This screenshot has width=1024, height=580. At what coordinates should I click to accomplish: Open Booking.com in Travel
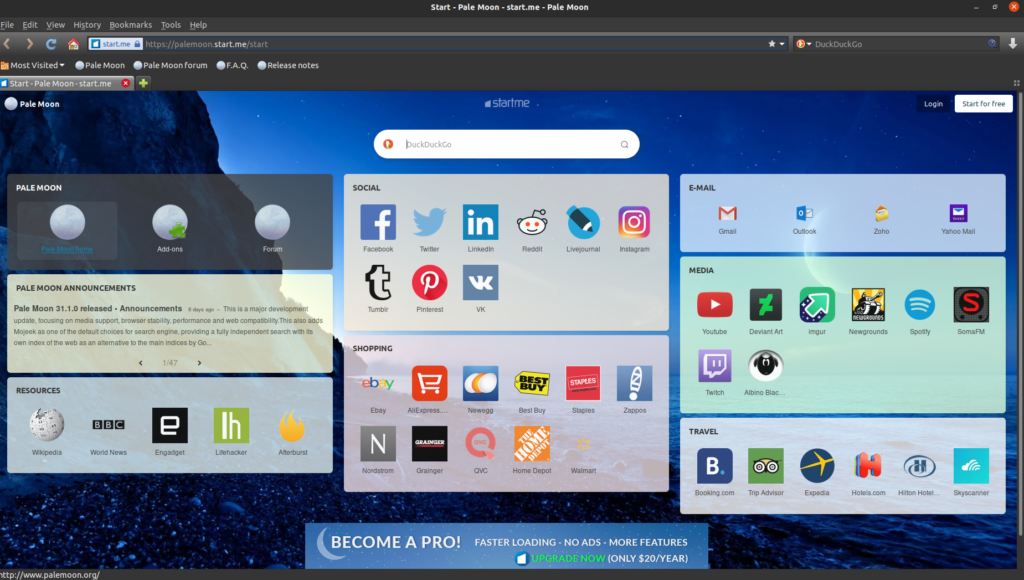tap(714, 466)
